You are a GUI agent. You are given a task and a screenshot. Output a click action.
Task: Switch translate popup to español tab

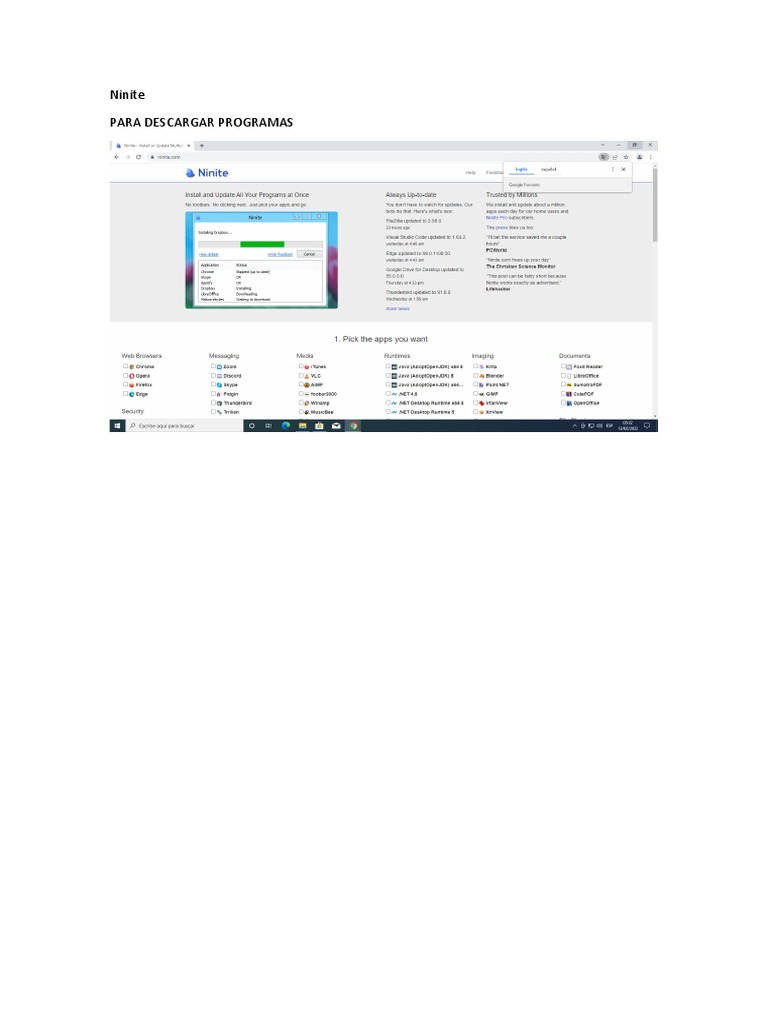pos(549,169)
